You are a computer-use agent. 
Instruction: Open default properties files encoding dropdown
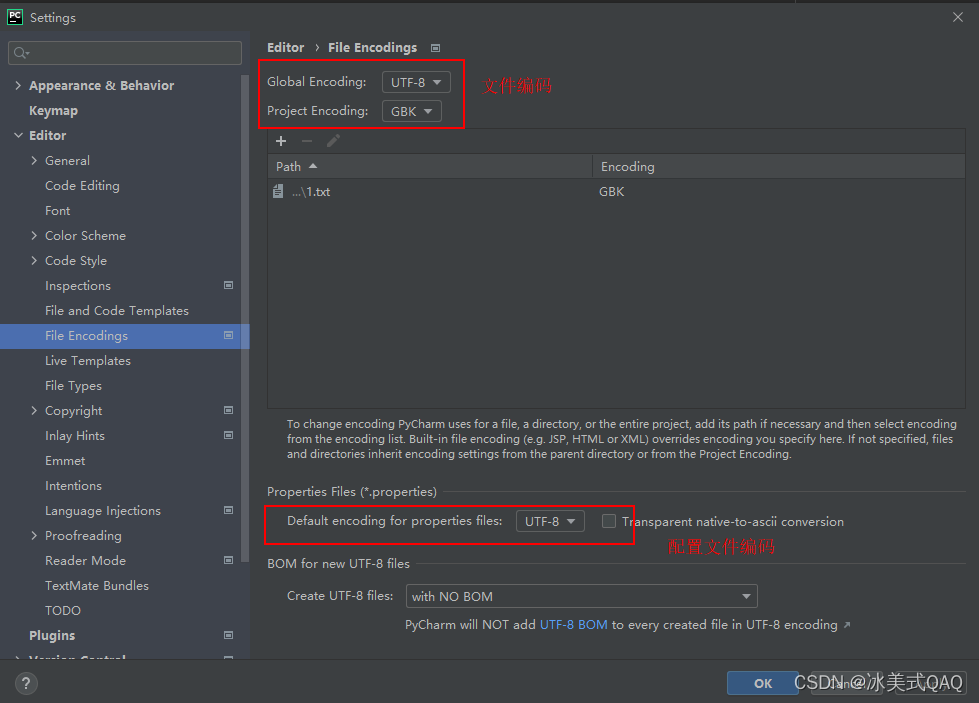pos(550,521)
